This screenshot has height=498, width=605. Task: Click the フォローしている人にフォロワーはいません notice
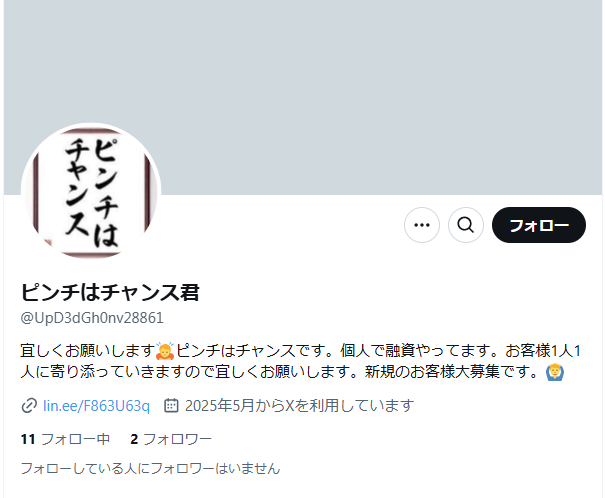click(x=150, y=468)
